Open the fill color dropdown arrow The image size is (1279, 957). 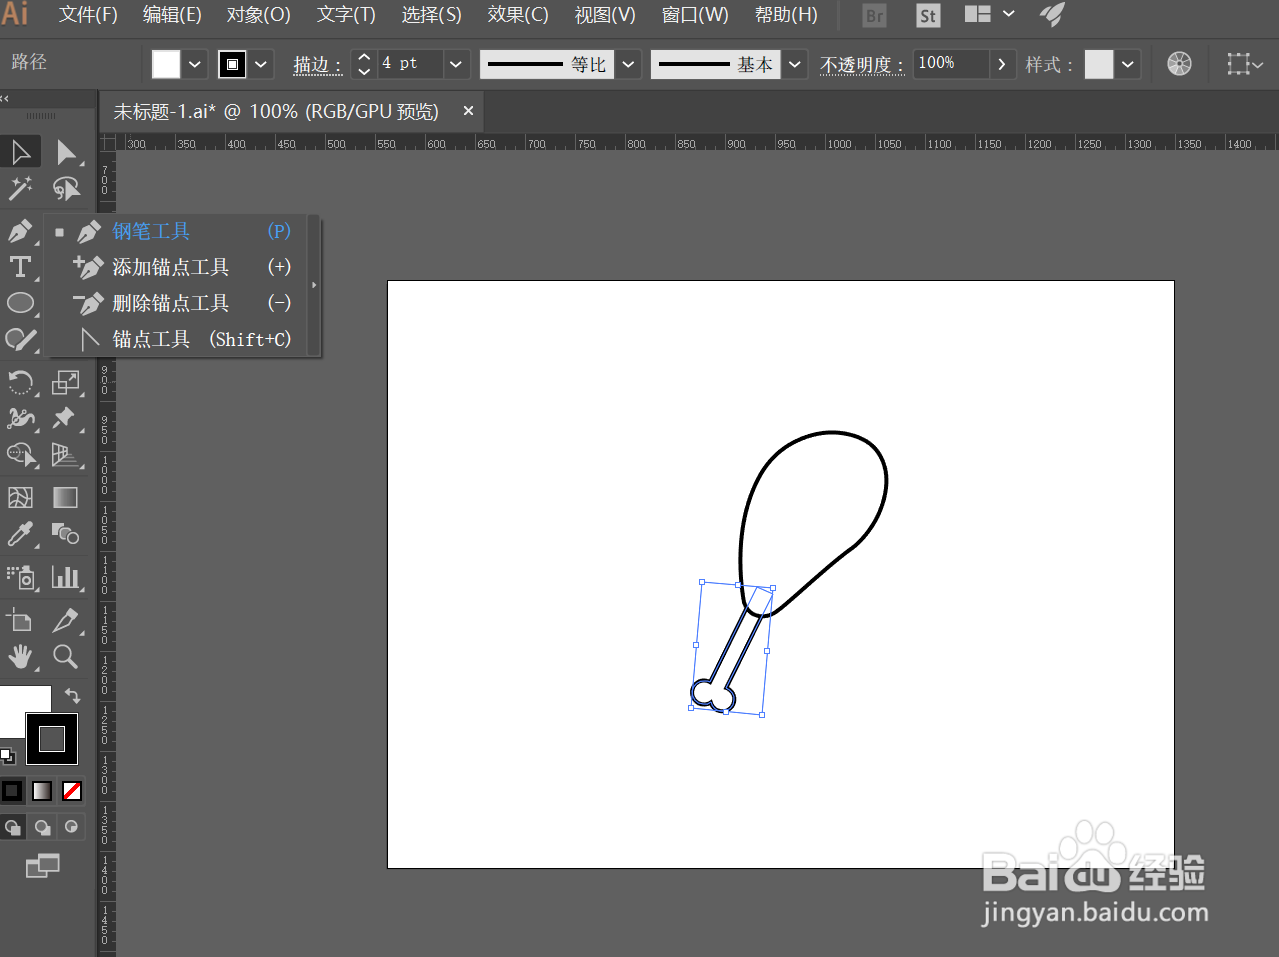(x=195, y=64)
